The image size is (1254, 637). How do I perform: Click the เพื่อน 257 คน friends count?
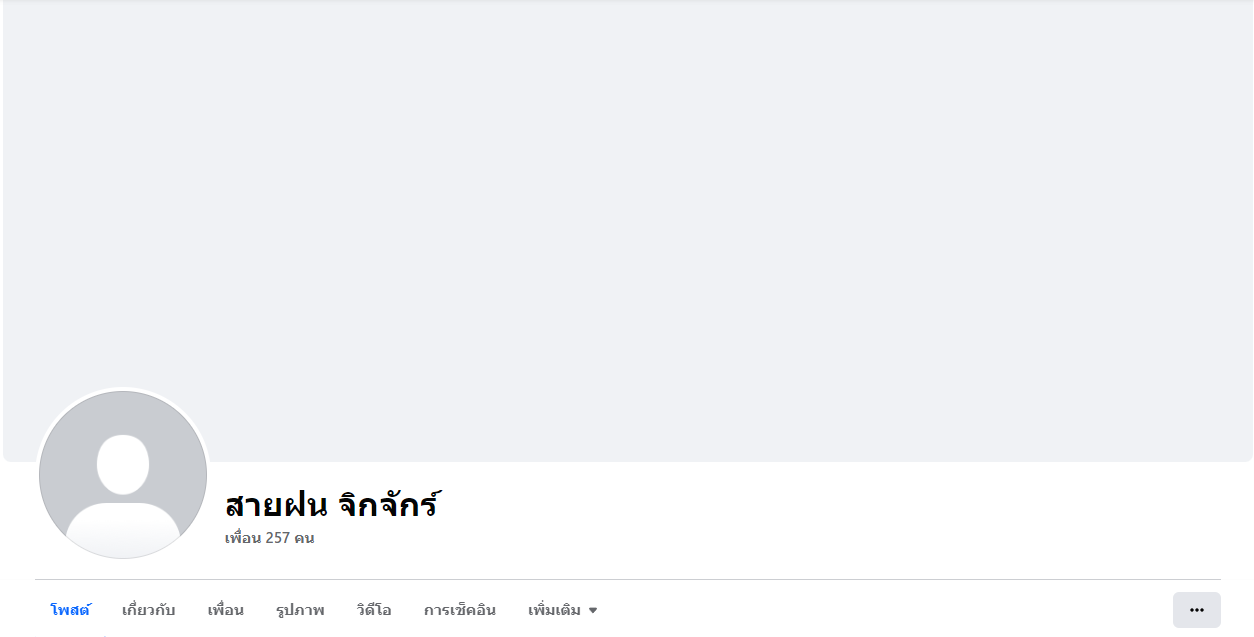pyautogui.click(x=270, y=538)
